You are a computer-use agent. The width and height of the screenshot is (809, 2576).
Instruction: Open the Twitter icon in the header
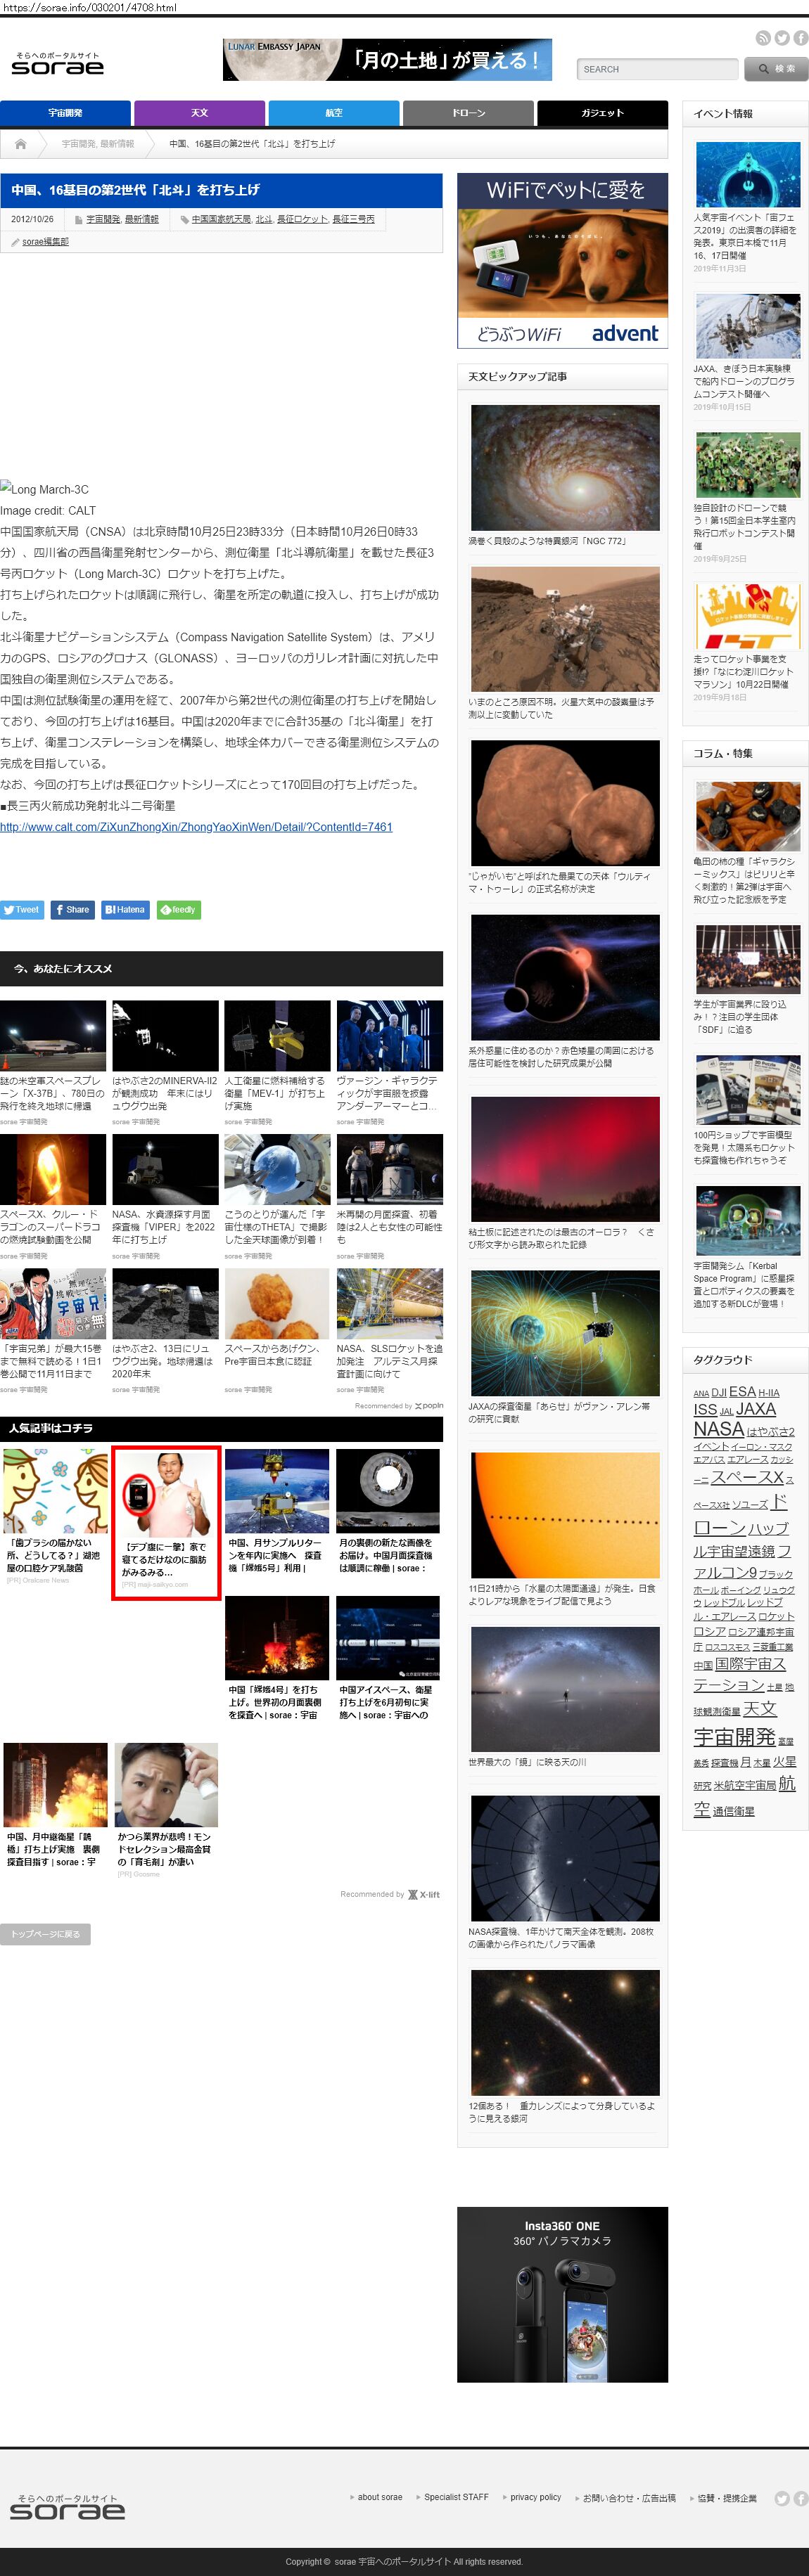(x=782, y=38)
